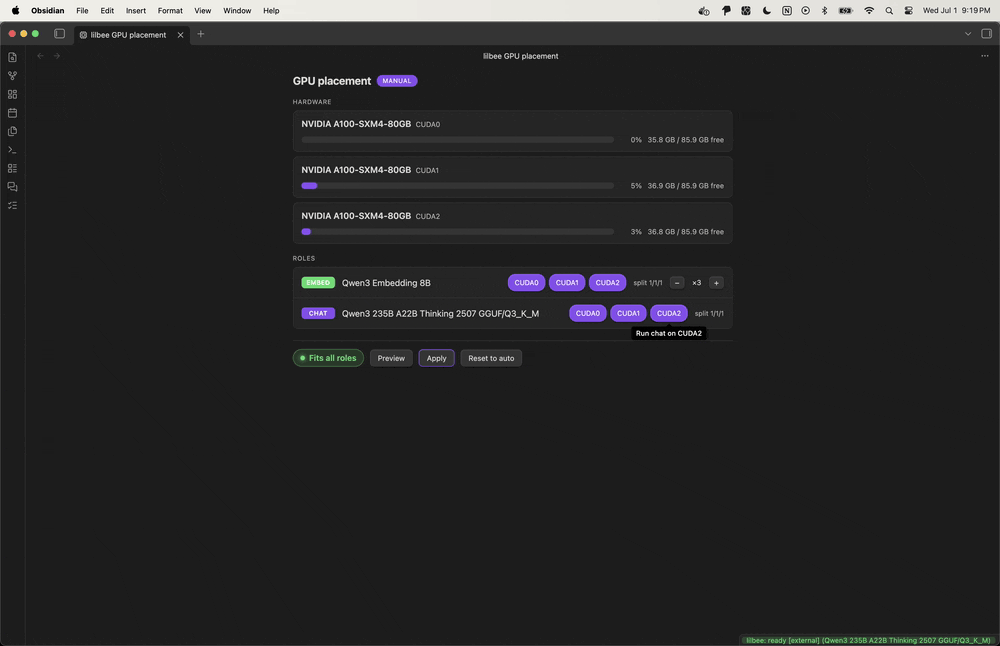This screenshot has height=646, width=1000.
Task: Click the Apply button
Action: coord(436,358)
